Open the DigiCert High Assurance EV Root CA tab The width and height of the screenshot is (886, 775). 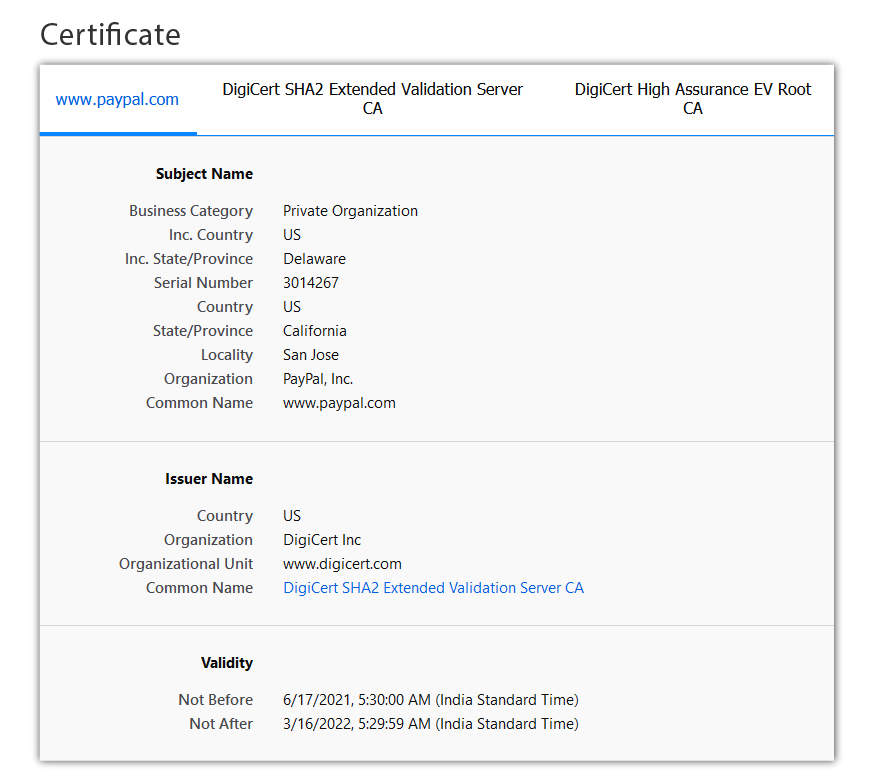(x=693, y=99)
